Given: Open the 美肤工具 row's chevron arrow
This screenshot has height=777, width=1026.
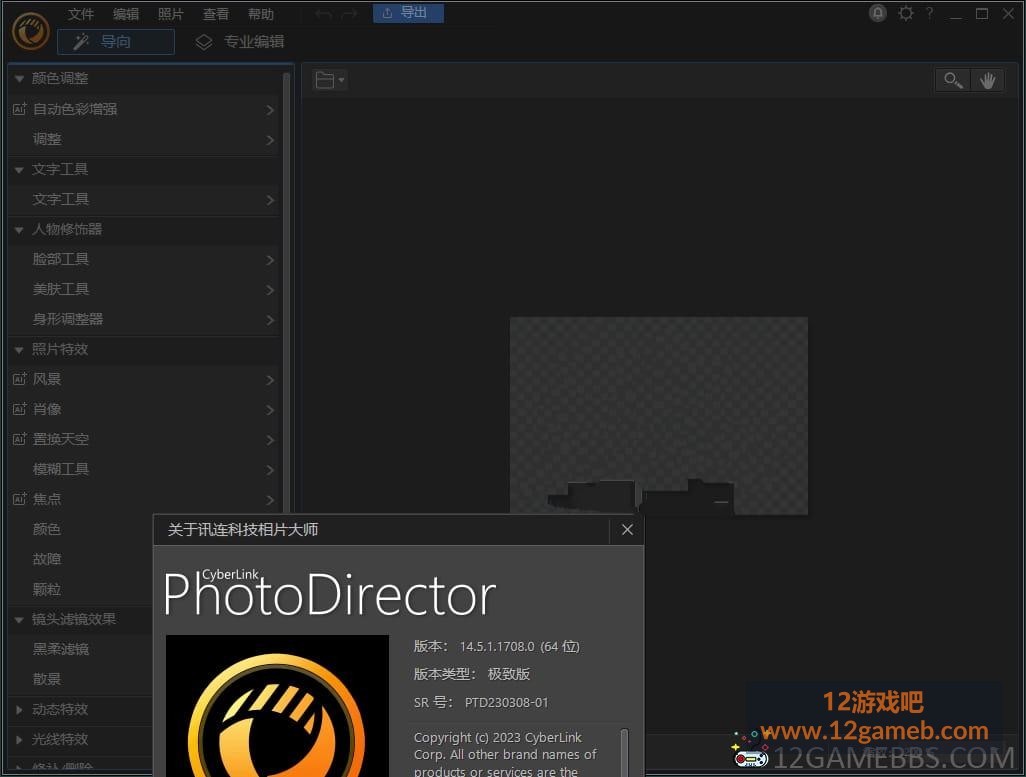Looking at the screenshot, I should [270, 290].
